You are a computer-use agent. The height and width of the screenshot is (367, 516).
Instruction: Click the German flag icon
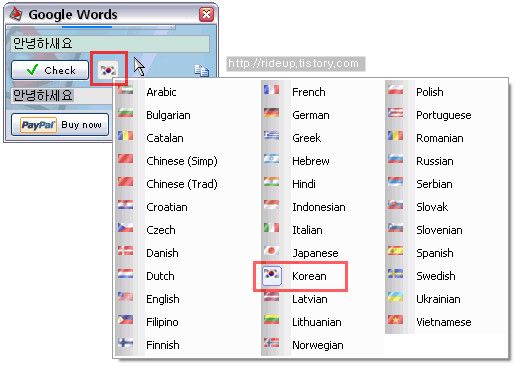click(x=271, y=113)
